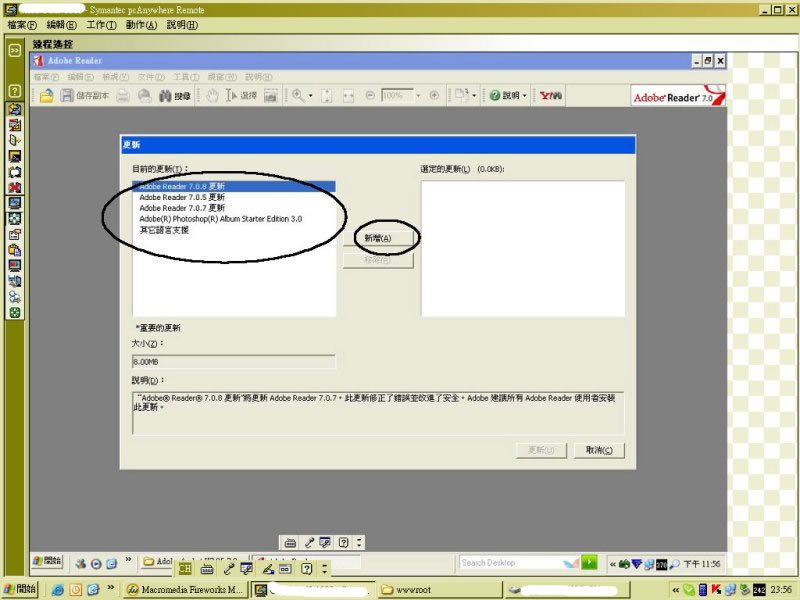
Task: Click the Zoom In magnifier icon
Action: (298, 95)
